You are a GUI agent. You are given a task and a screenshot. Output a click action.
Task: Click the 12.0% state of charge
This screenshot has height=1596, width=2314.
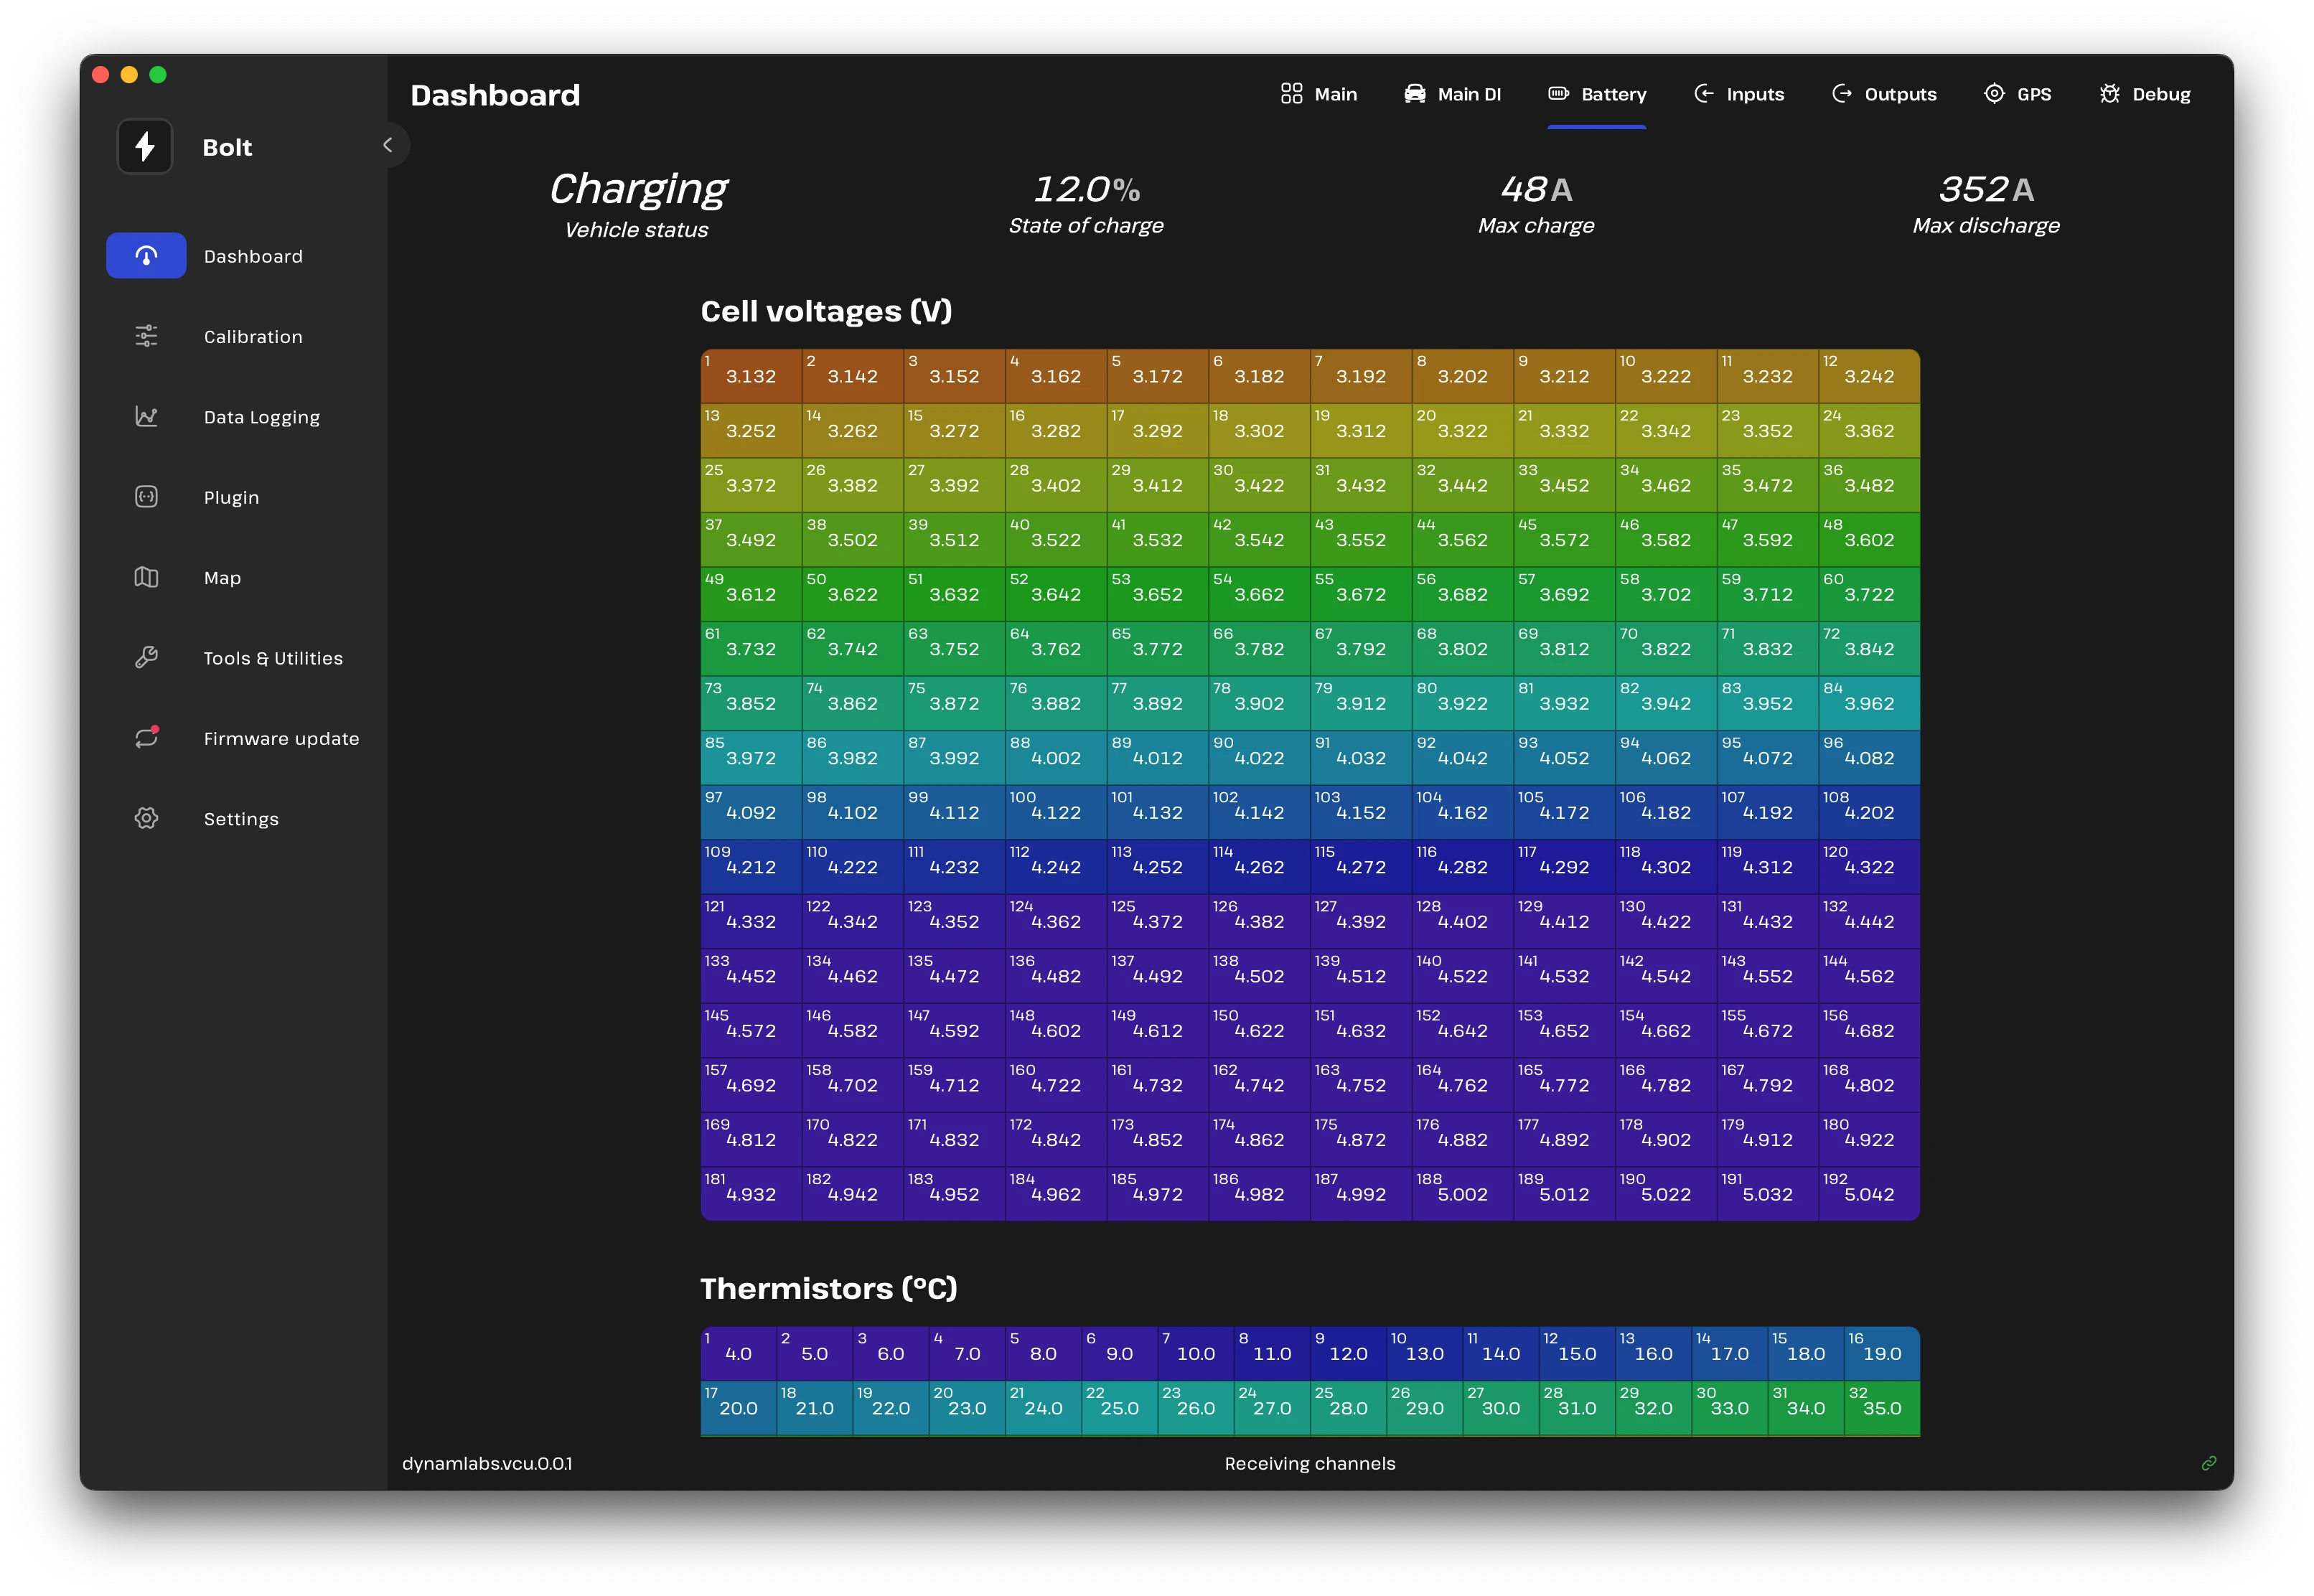pos(1086,189)
